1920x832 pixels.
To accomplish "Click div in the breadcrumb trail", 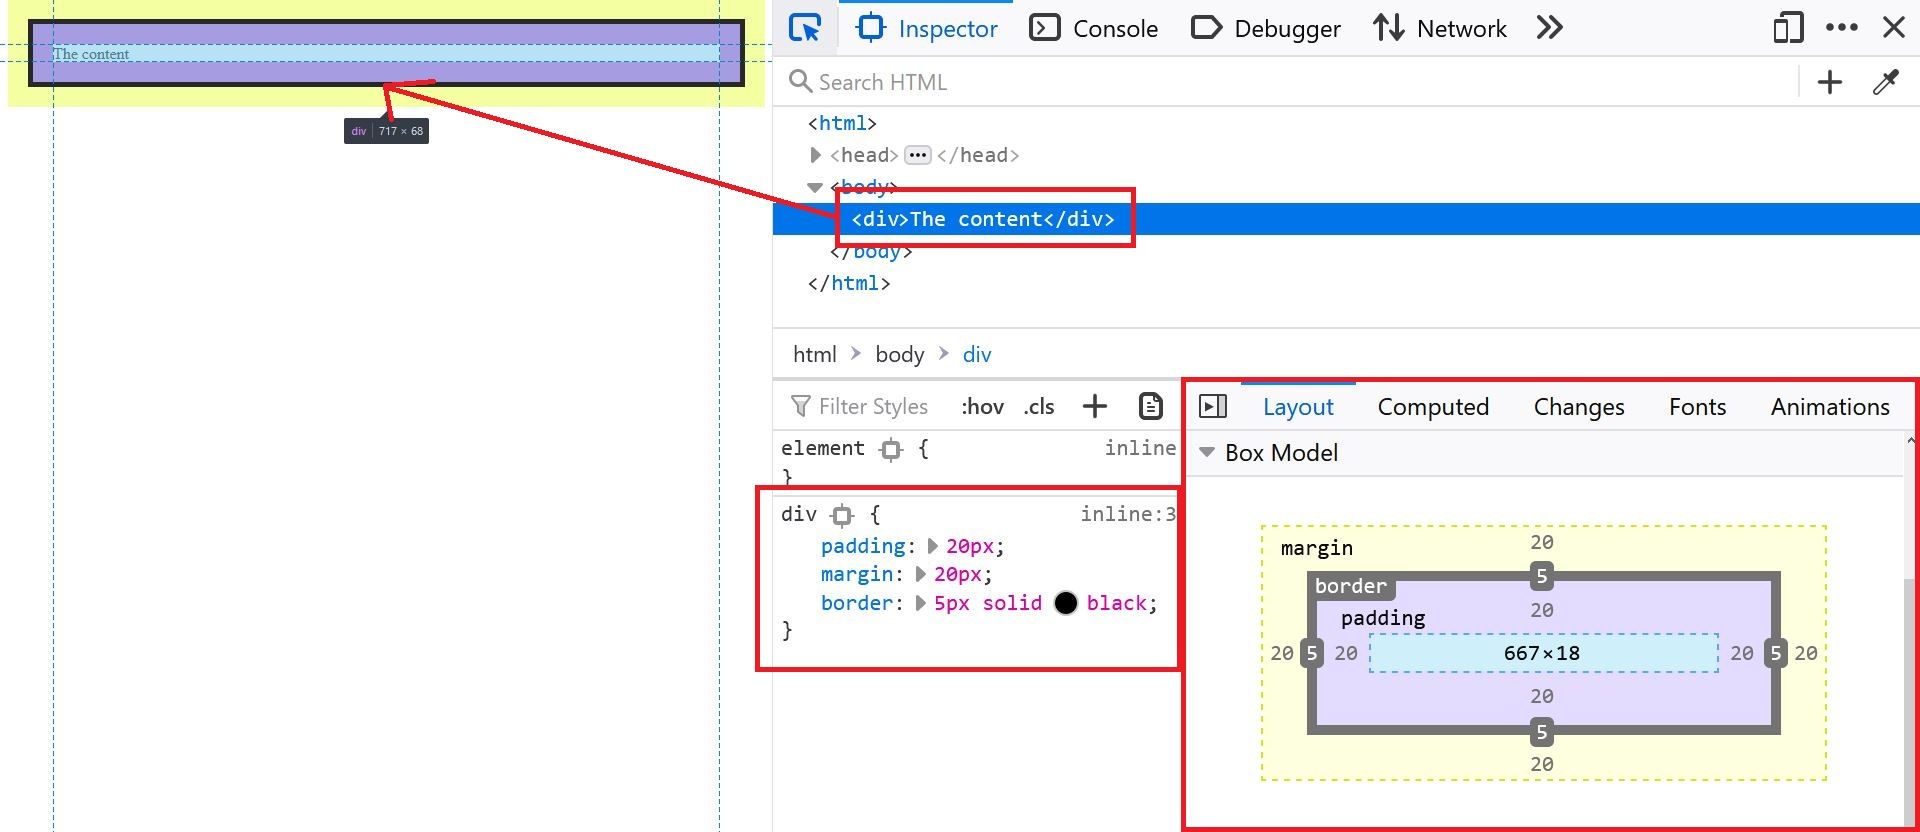I will pos(976,354).
